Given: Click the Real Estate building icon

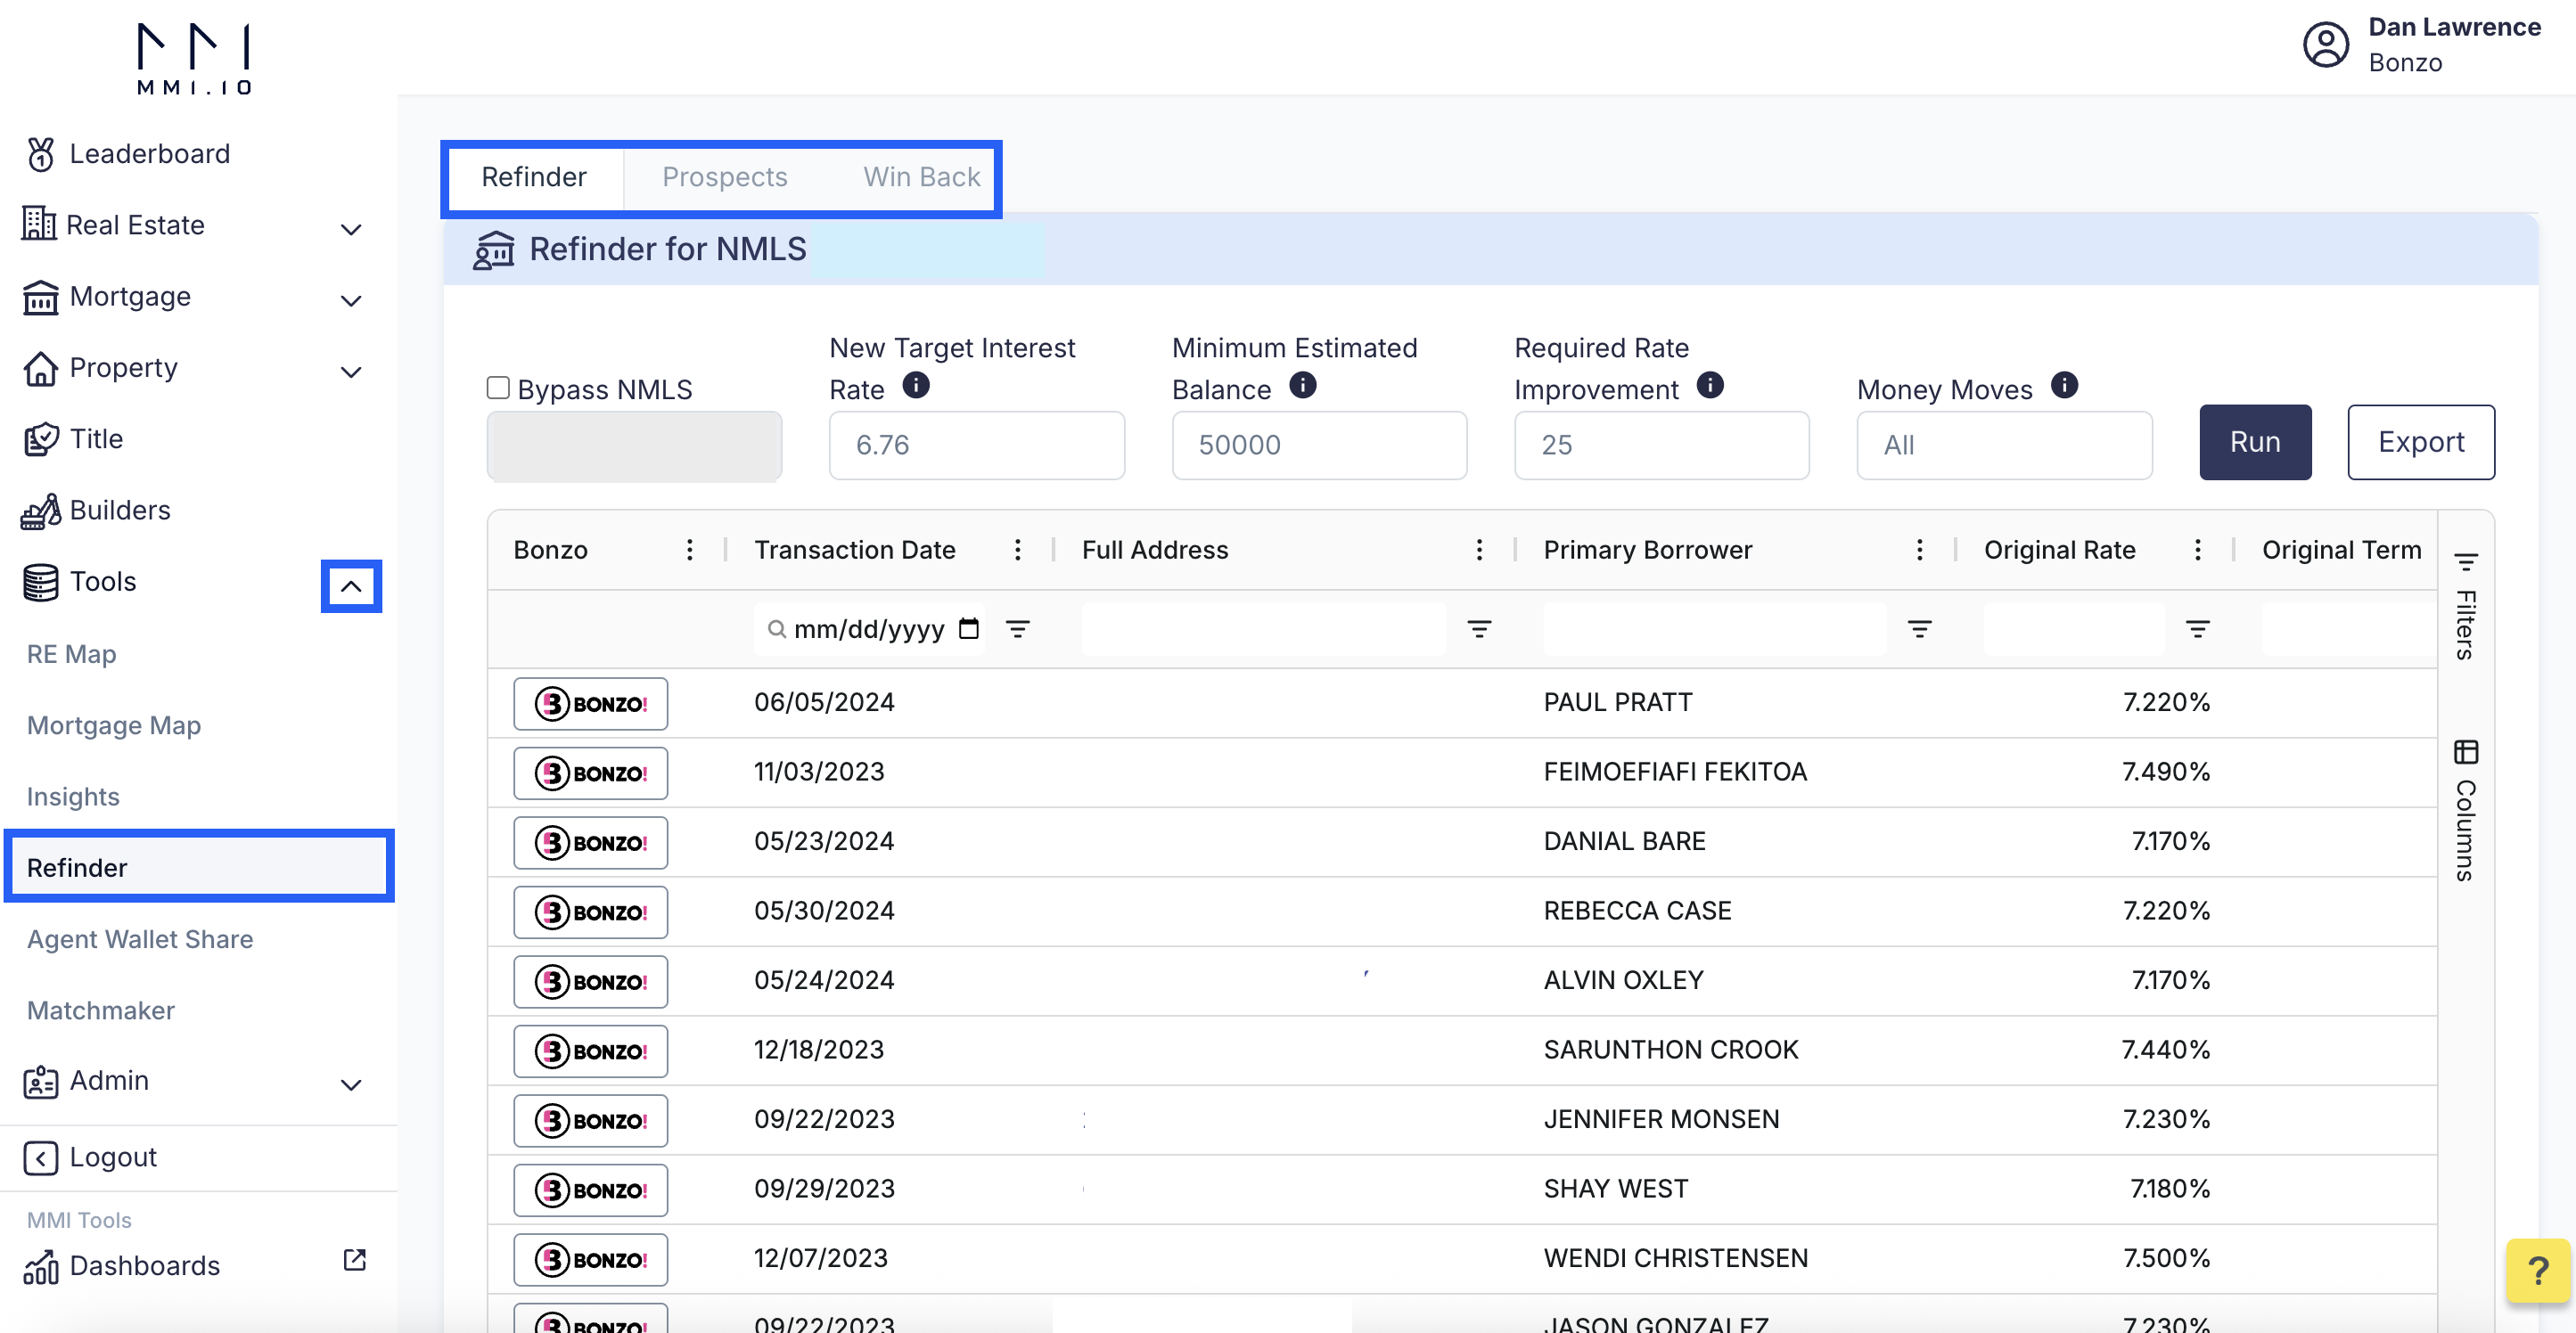Looking at the screenshot, I should point(39,224).
